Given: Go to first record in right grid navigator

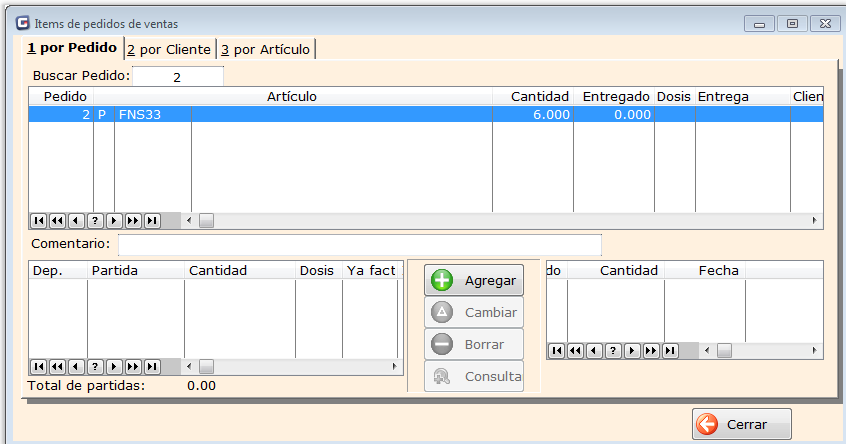Looking at the screenshot, I should point(556,351).
